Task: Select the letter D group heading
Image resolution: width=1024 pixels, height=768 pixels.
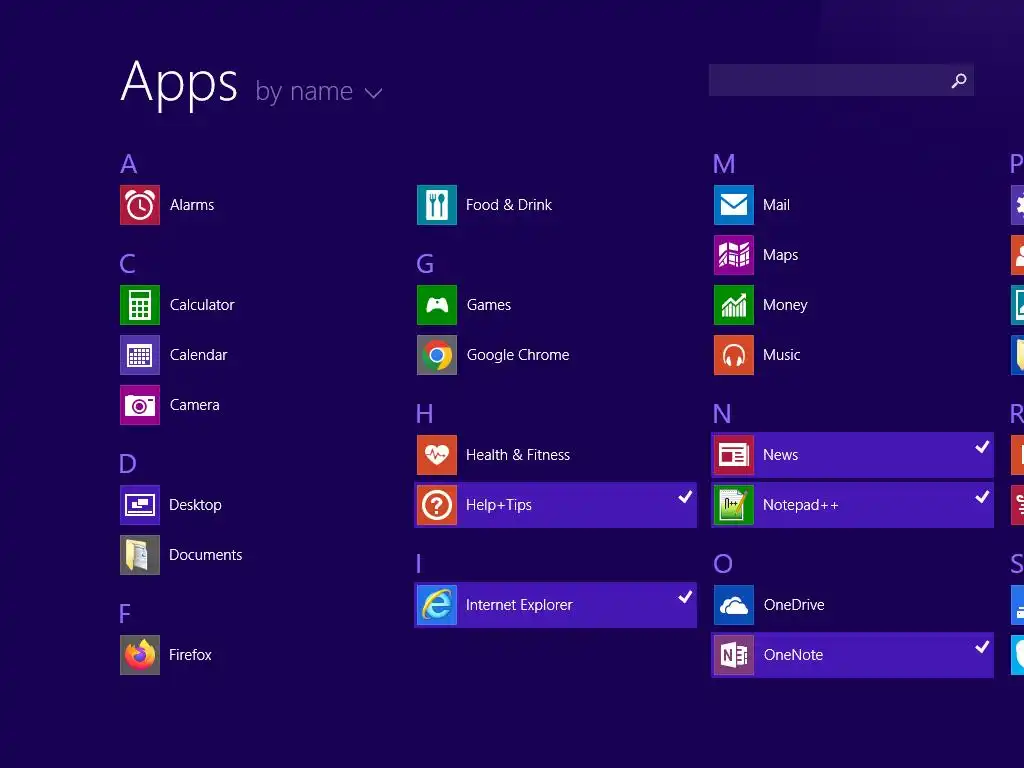Action: [x=128, y=464]
